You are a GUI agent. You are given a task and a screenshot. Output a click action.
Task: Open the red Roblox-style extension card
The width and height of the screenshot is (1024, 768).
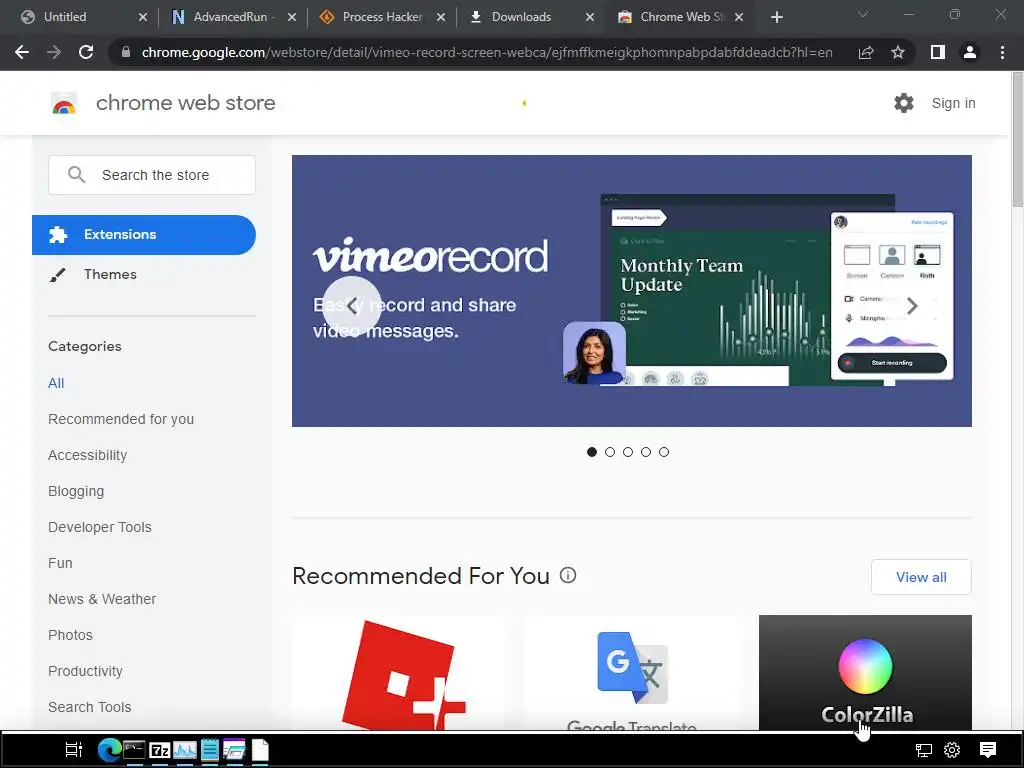click(x=400, y=673)
